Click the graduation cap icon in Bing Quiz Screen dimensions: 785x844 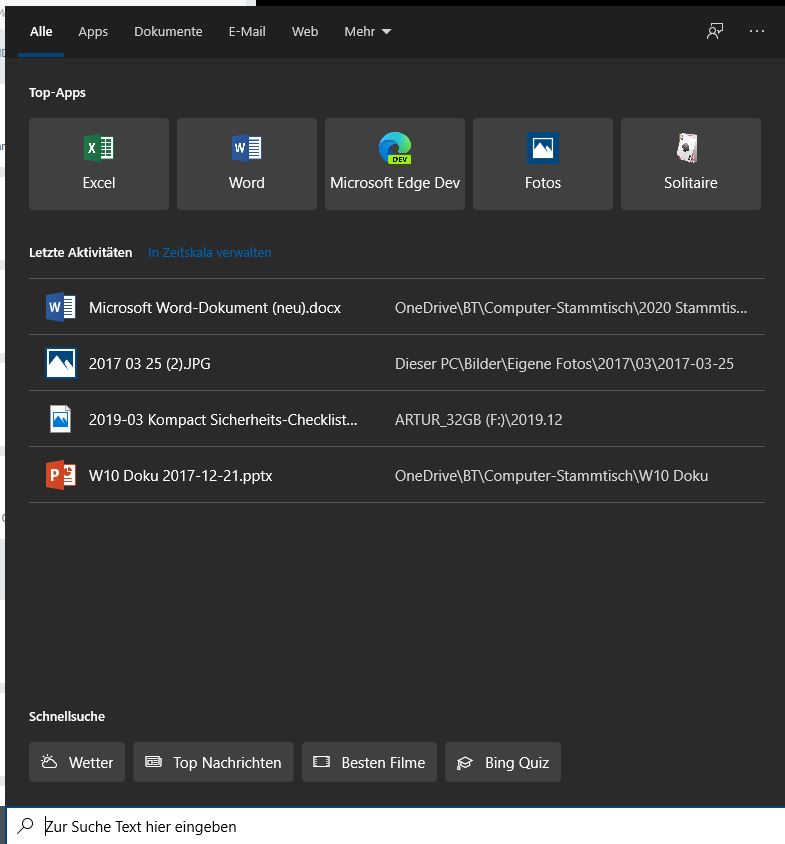pos(465,763)
